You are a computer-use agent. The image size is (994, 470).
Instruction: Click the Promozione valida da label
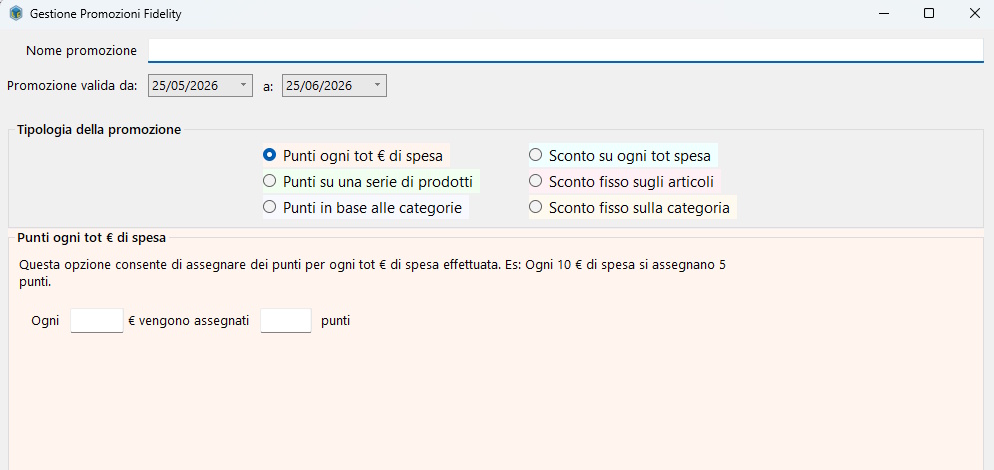[72, 86]
